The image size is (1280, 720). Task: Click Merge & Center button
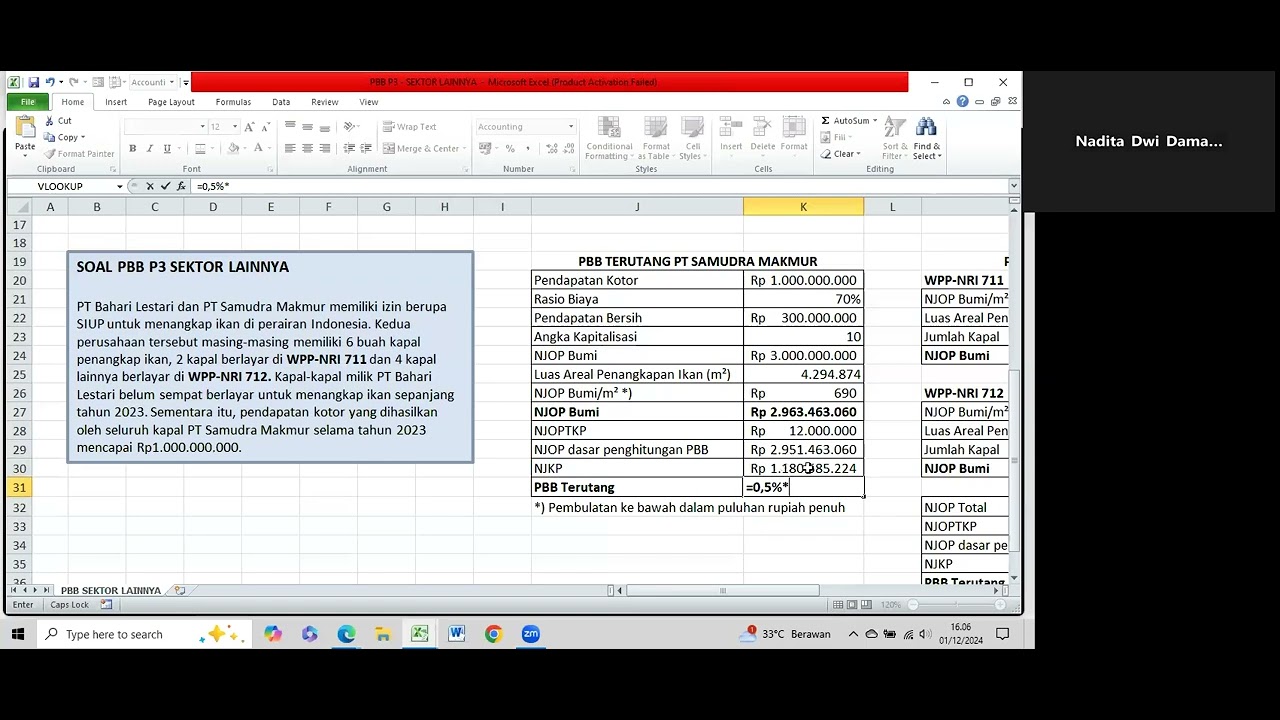[426, 148]
